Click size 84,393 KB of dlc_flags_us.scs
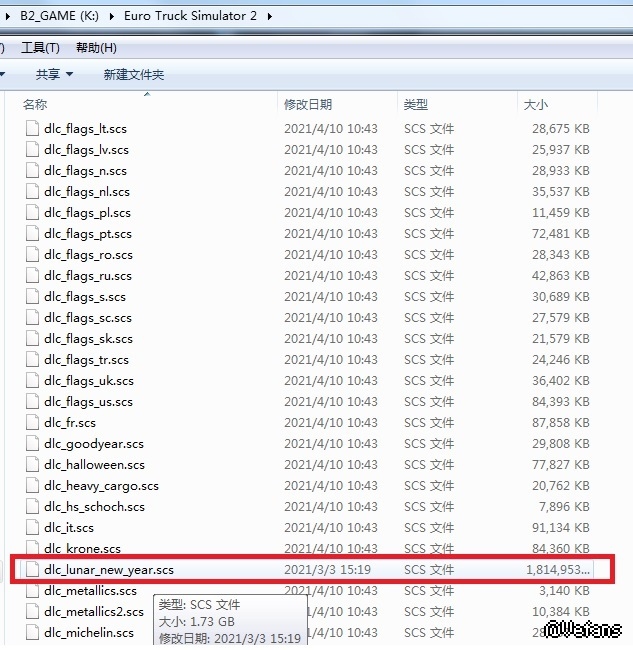The height and width of the screenshot is (650, 633). [x=561, y=402]
